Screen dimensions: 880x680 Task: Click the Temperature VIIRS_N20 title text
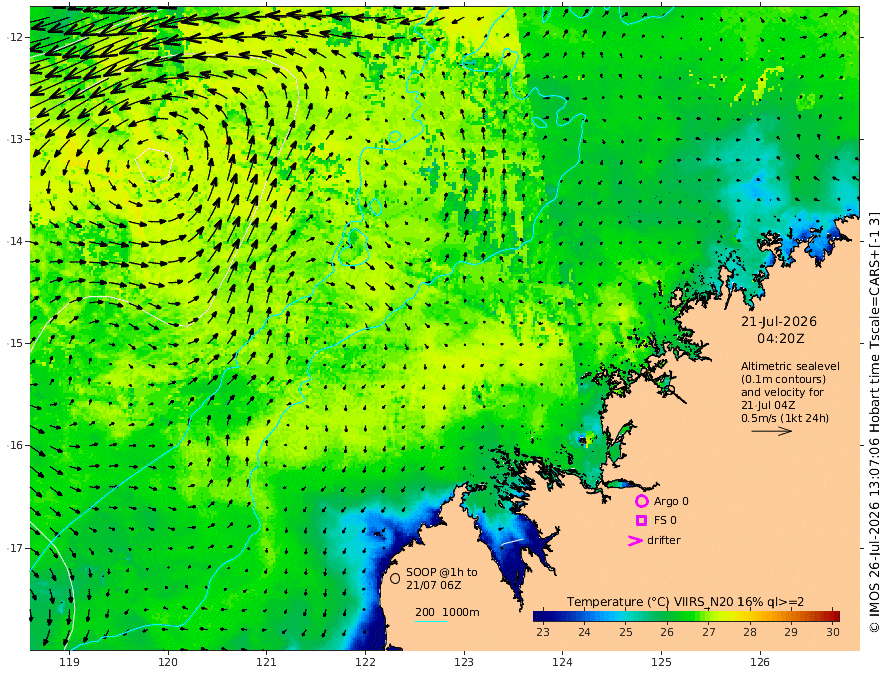click(x=685, y=602)
